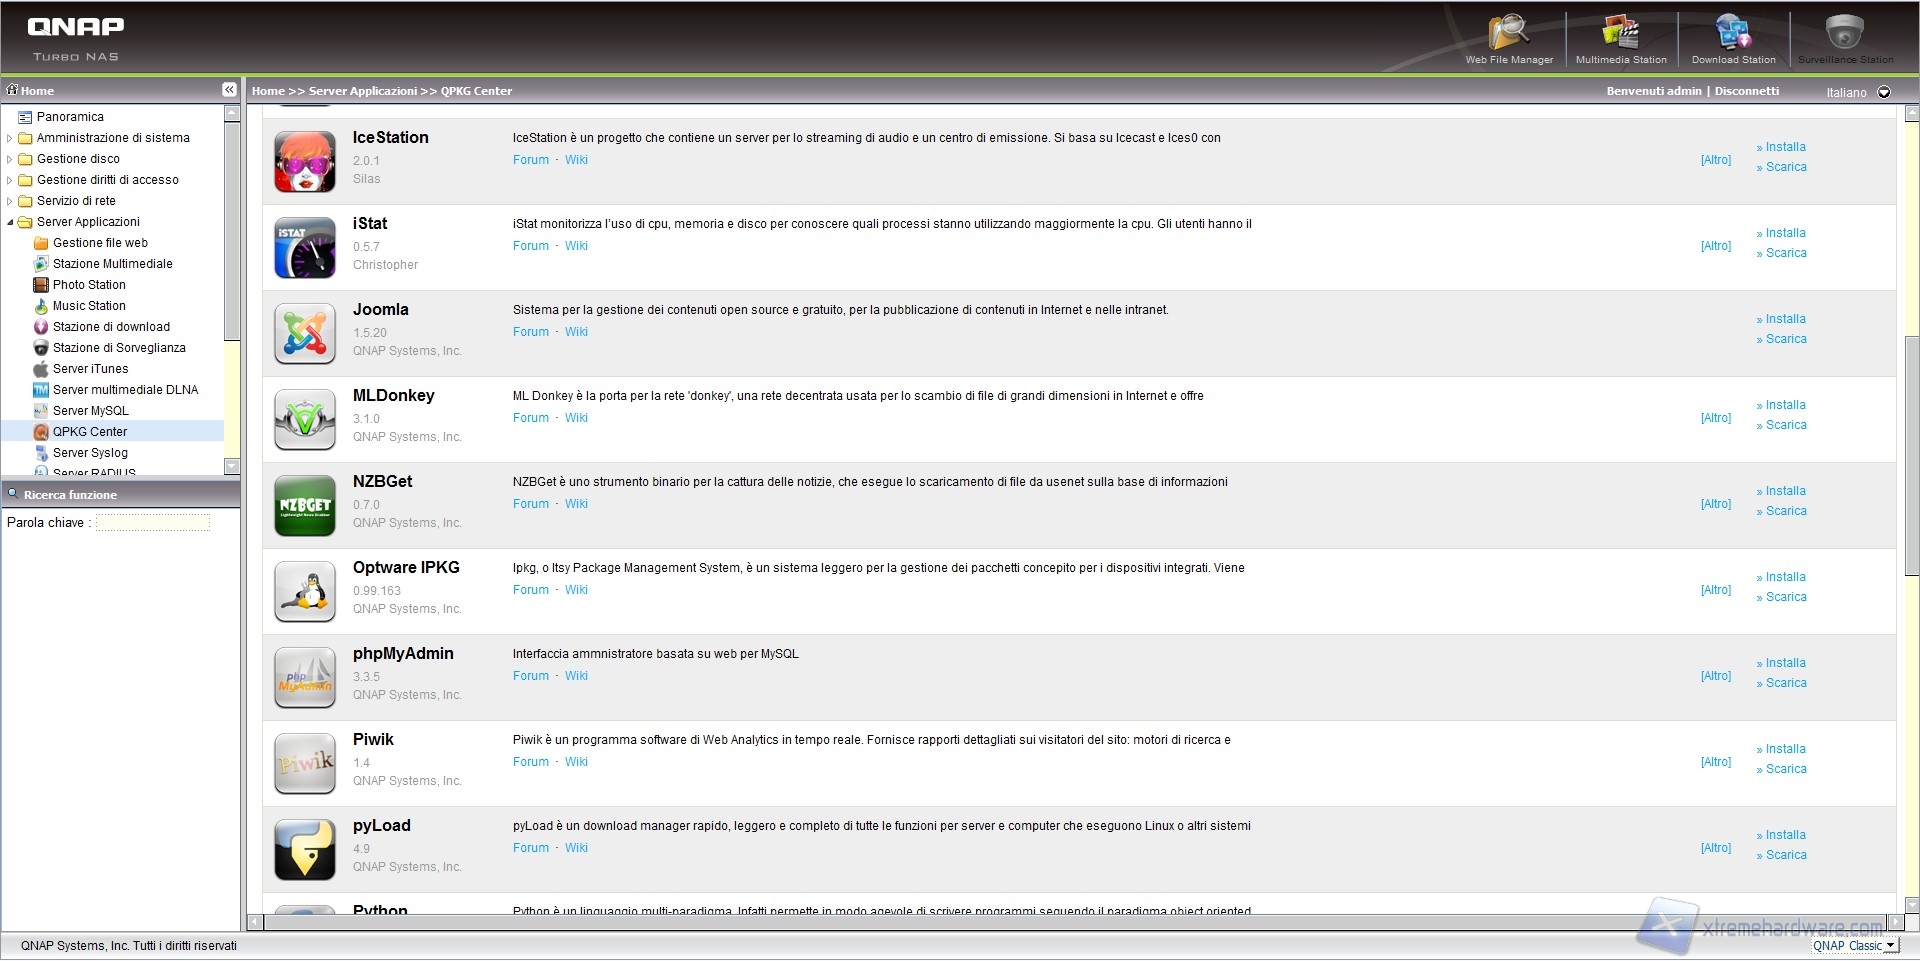
Task: Click the NZBGet green app icon
Action: click(305, 505)
